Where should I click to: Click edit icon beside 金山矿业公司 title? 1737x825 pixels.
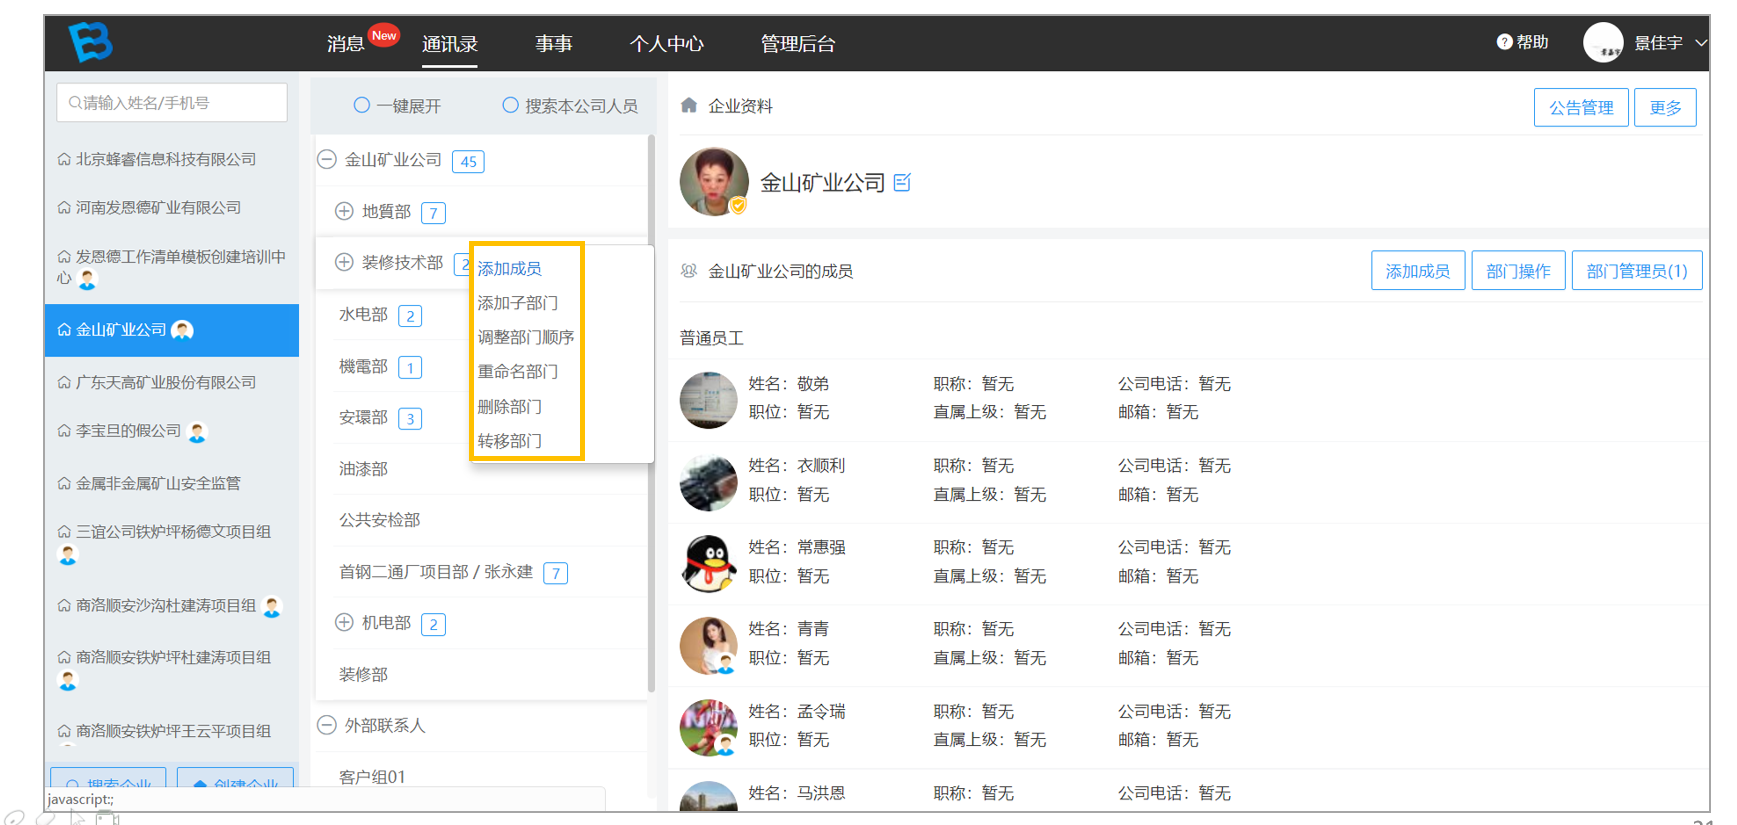click(x=902, y=182)
